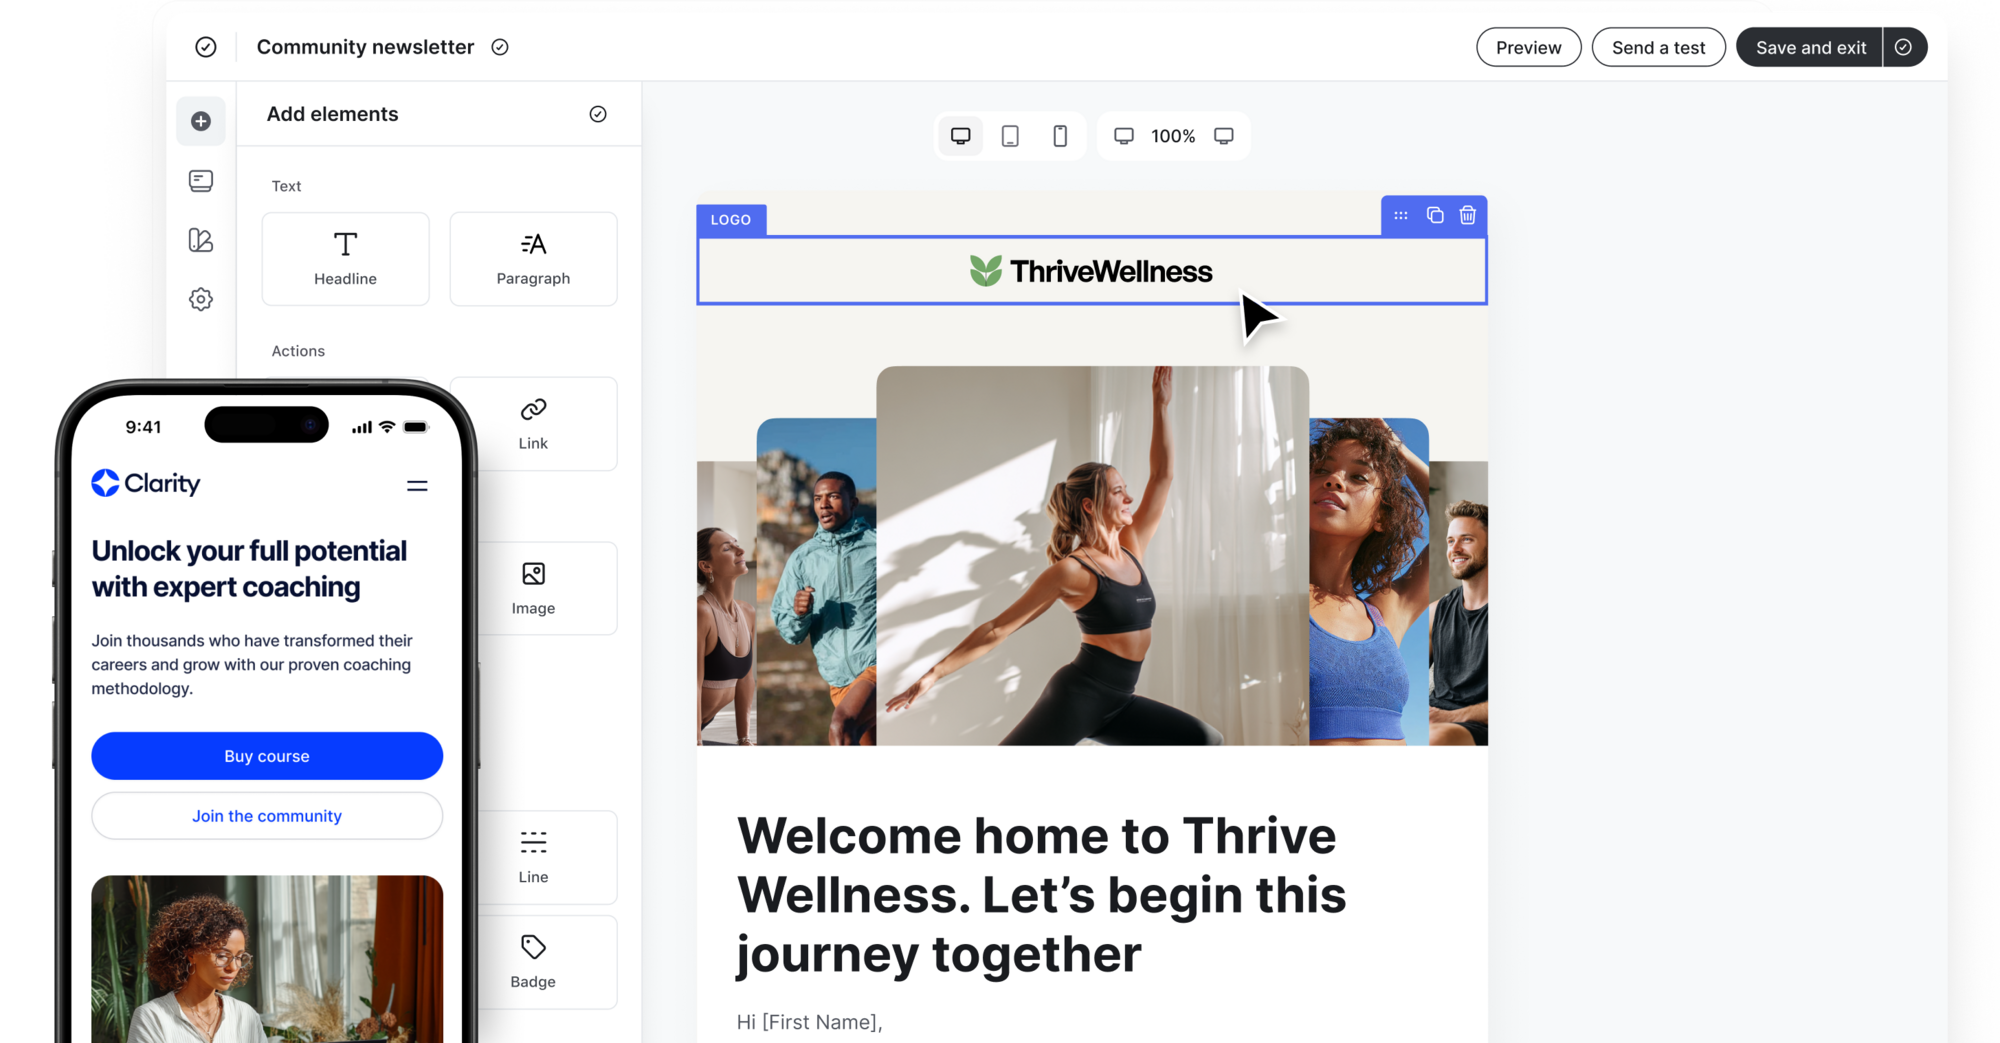Switch to mobile phone preview mode
This screenshot has width=2000, height=1043.
[x=1060, y=136]
